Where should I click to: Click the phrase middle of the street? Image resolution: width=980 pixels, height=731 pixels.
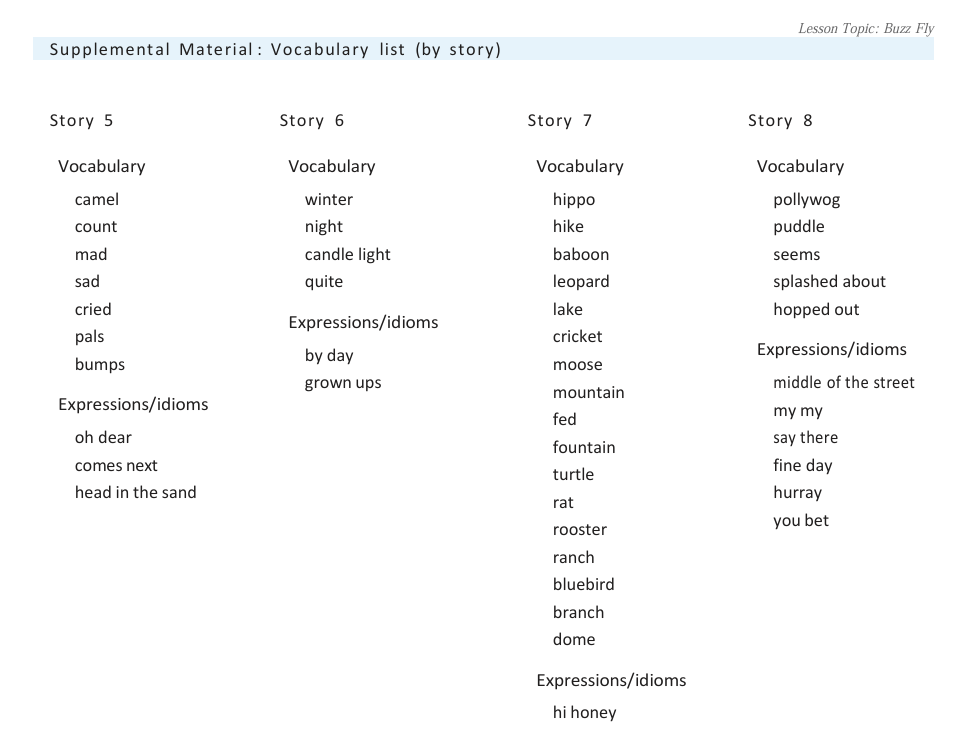point(843,383)
